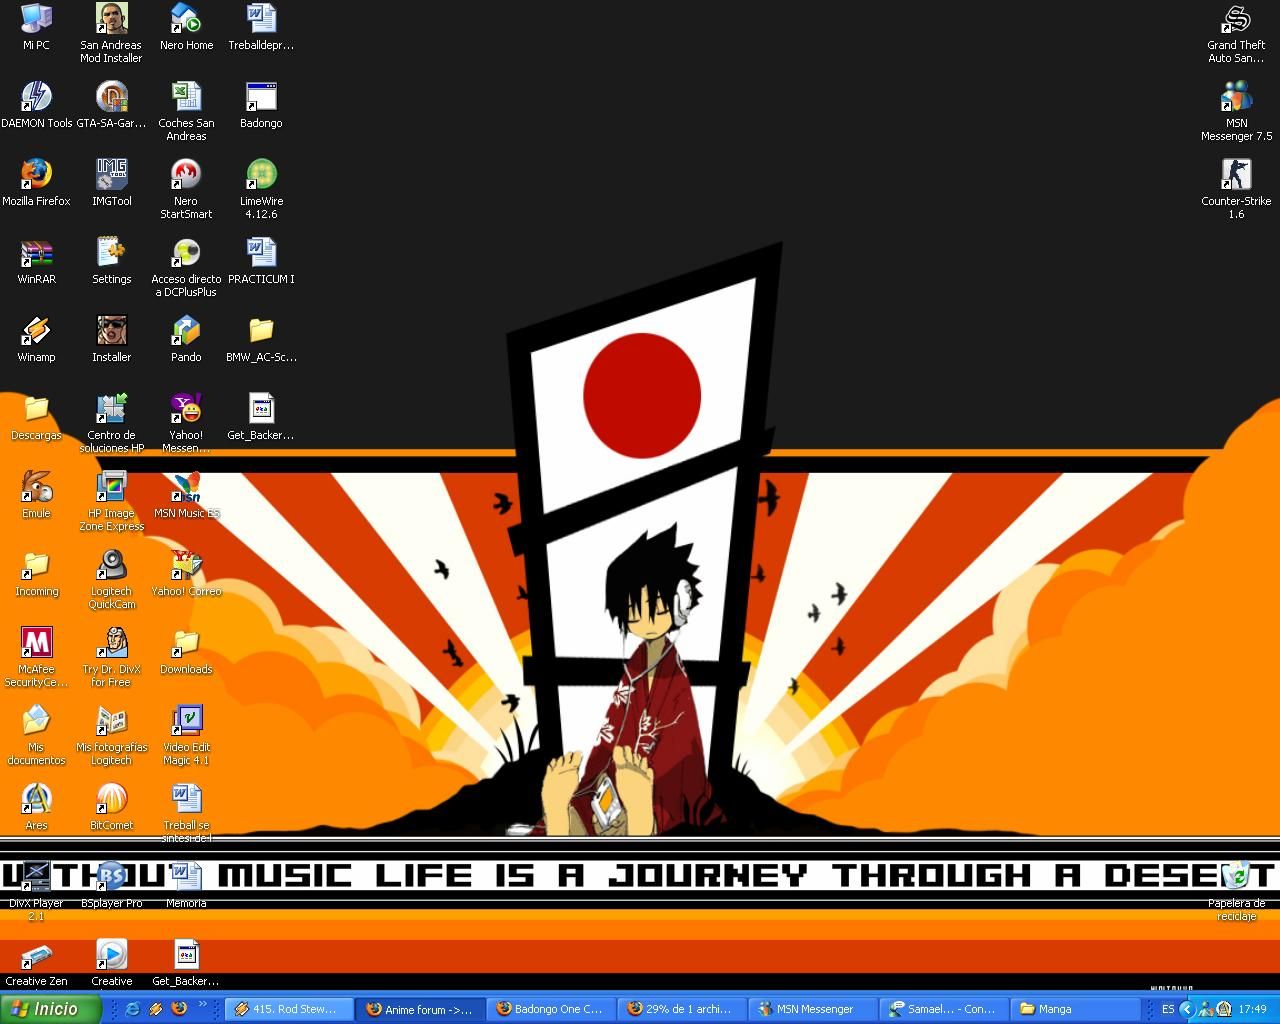Open Mis fotografías Logitech
The height and width of the screenshot is (1024, 1280).
tap(111, 735)
